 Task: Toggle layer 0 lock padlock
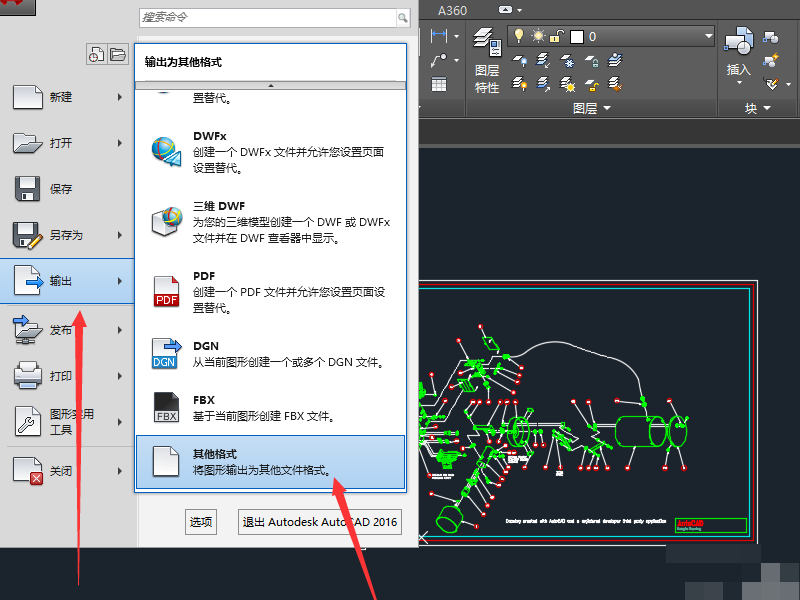point(556,36)
